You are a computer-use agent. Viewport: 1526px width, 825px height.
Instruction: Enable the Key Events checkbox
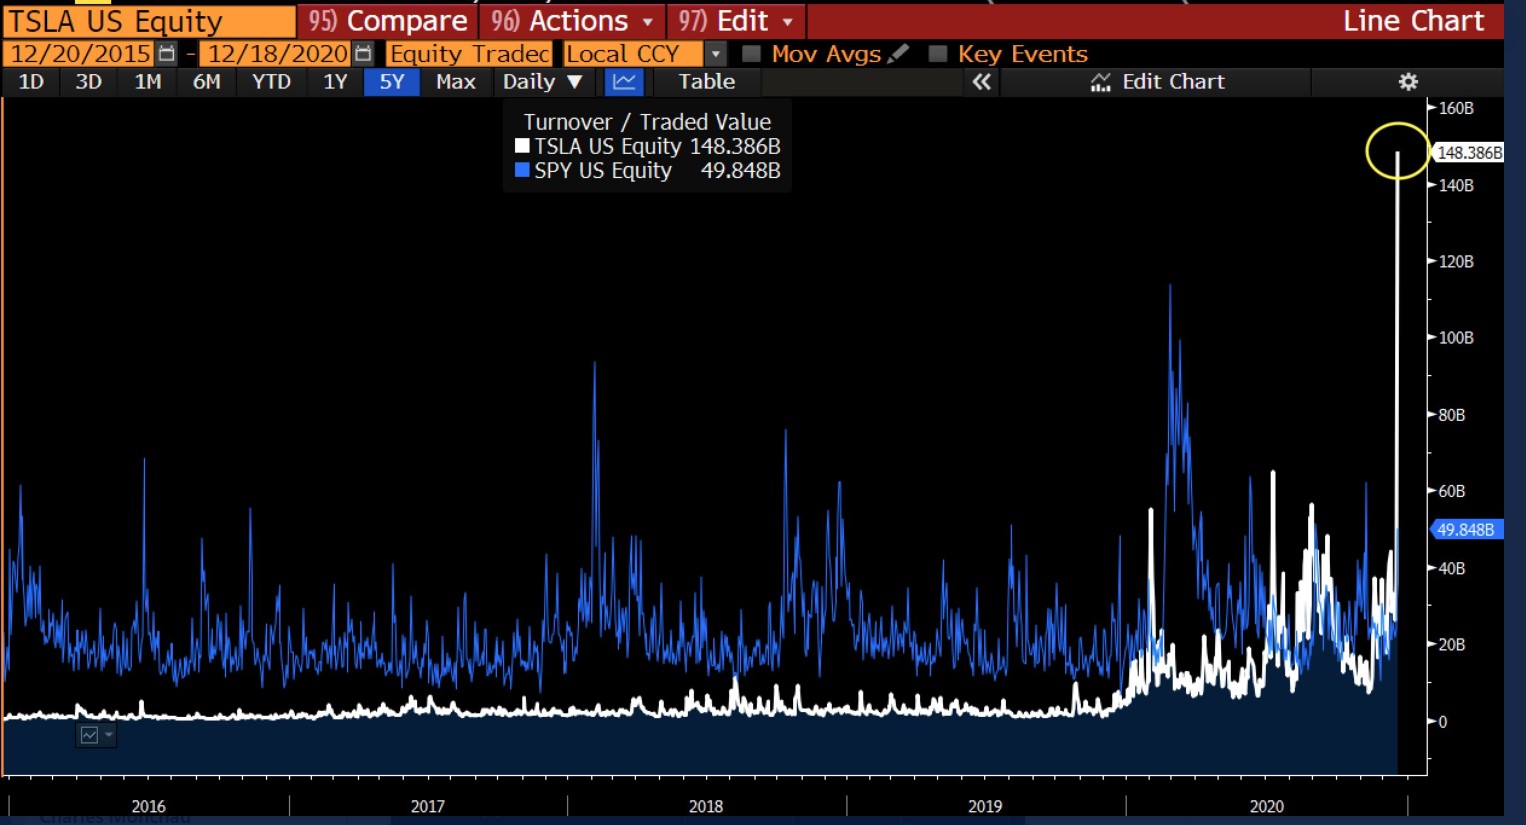click(x=937, y=54)
